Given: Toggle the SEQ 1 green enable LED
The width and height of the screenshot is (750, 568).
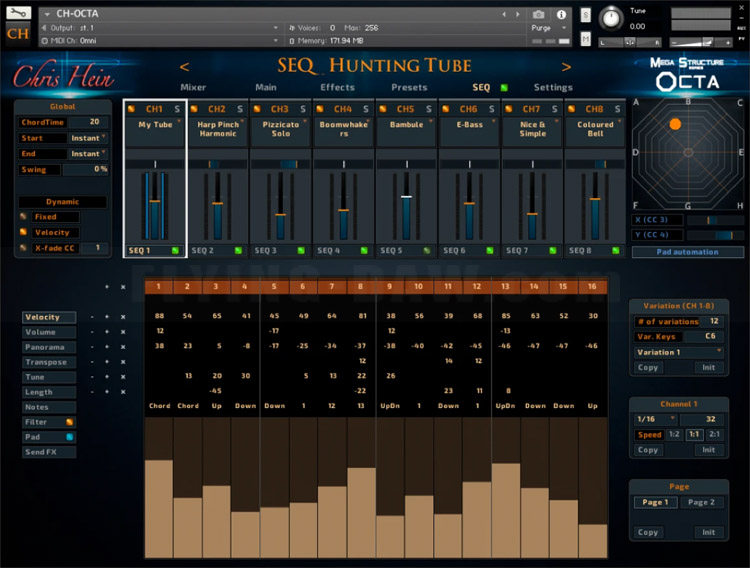Looking at the screenshot, I should (175, 250).
